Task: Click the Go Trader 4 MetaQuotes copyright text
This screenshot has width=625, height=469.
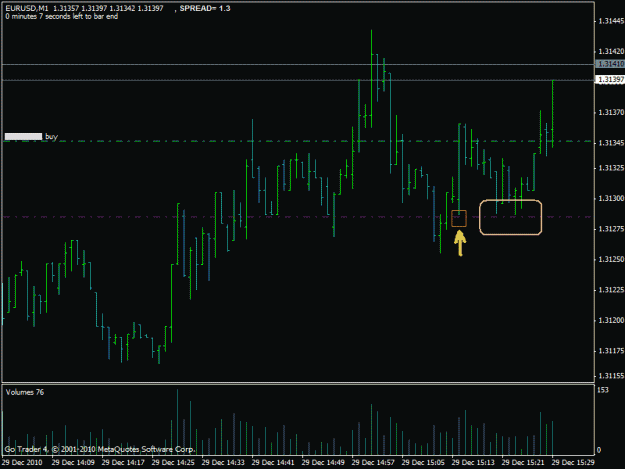Action: (x=100, y=449)
